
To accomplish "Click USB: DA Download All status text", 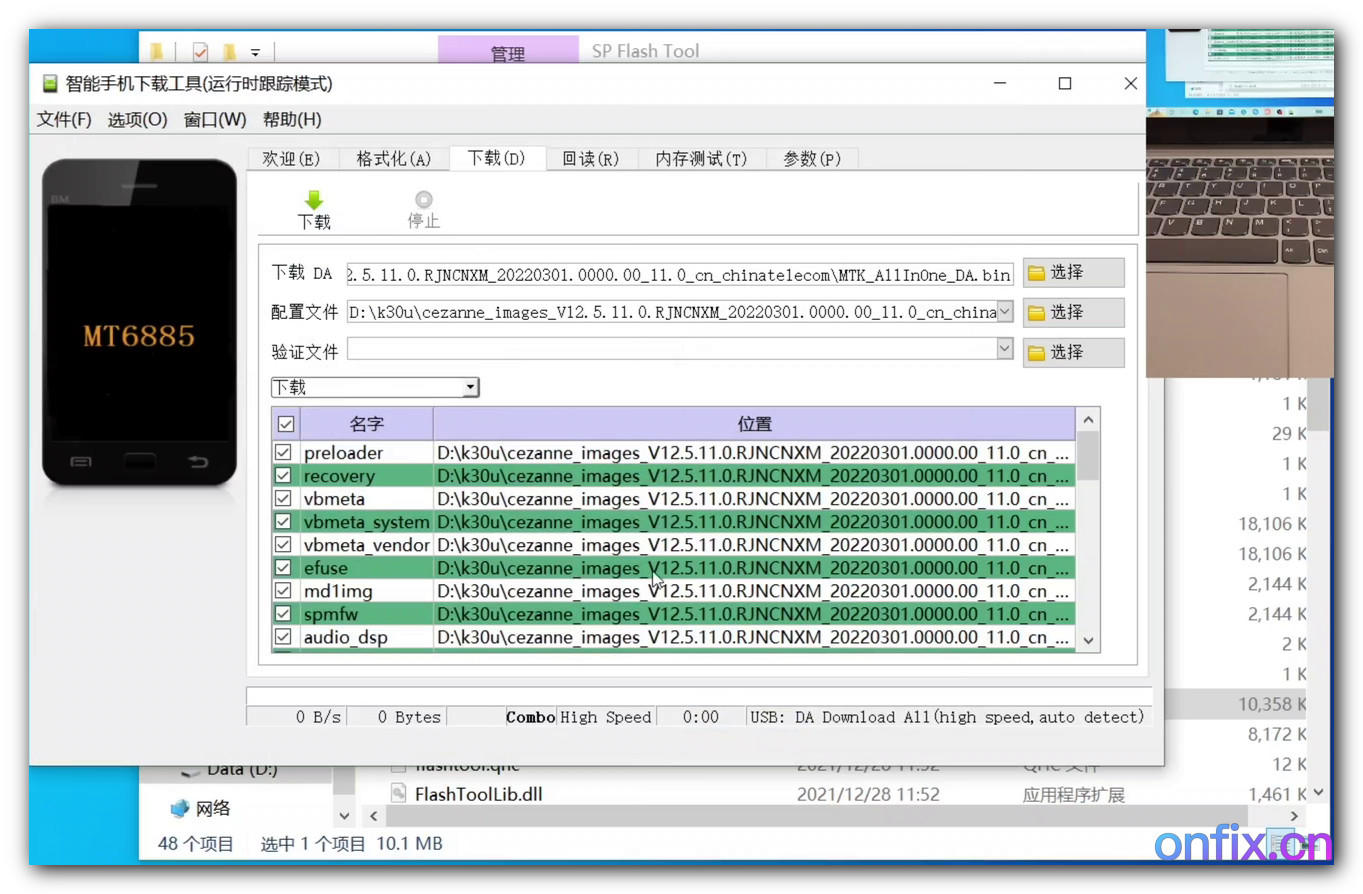I will coord(947,717).
